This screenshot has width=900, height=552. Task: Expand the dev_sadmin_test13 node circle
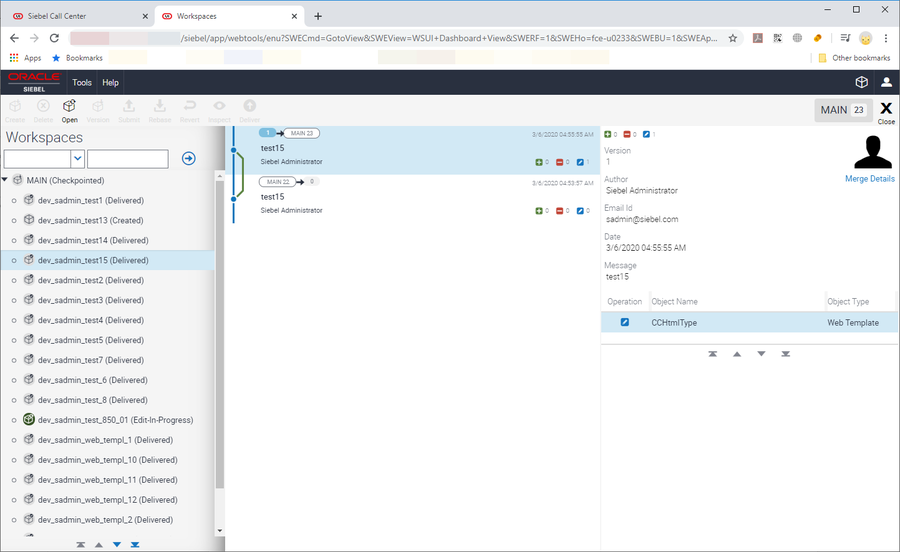tap(14, 220)
